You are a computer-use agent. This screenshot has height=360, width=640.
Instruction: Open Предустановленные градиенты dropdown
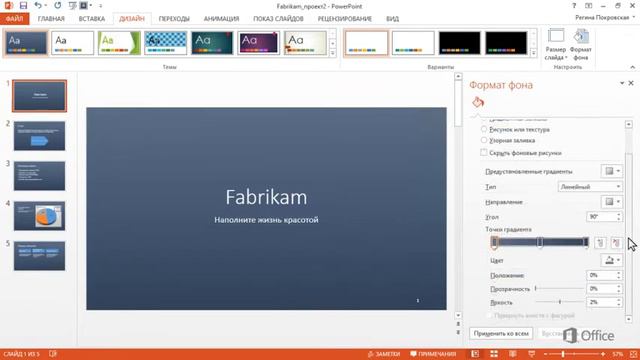(x=612, y=171)
